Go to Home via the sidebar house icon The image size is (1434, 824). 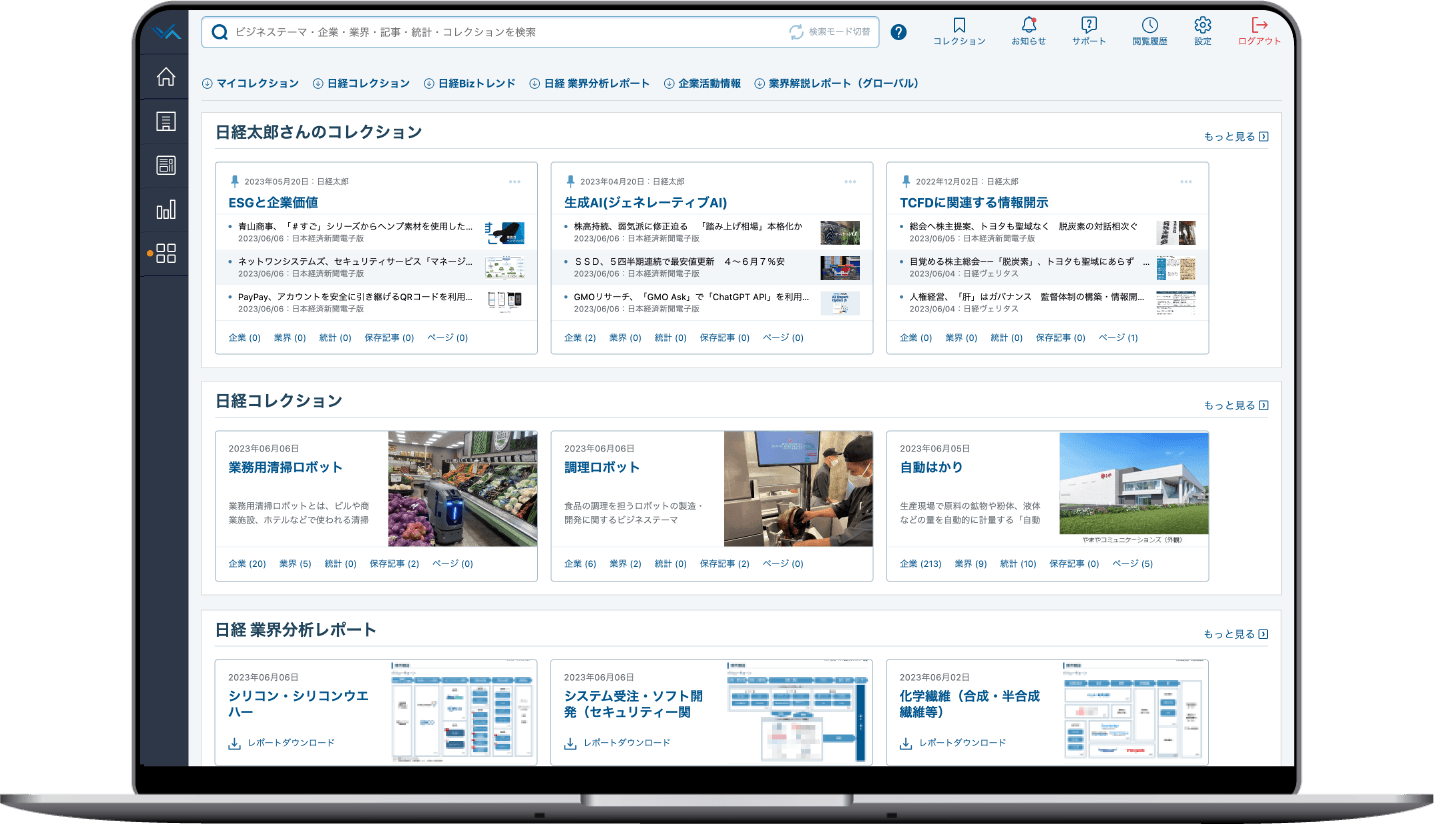coord(166,77)
